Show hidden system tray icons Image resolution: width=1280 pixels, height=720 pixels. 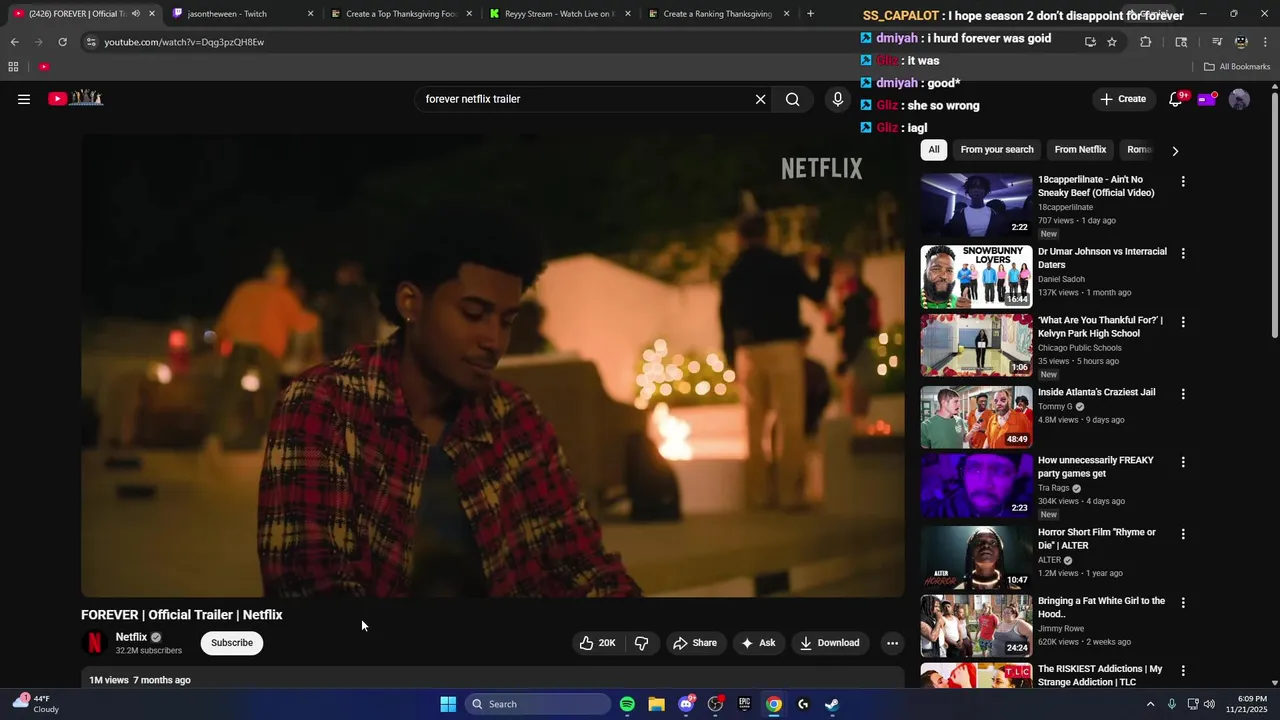click(x=1150, y=704)
